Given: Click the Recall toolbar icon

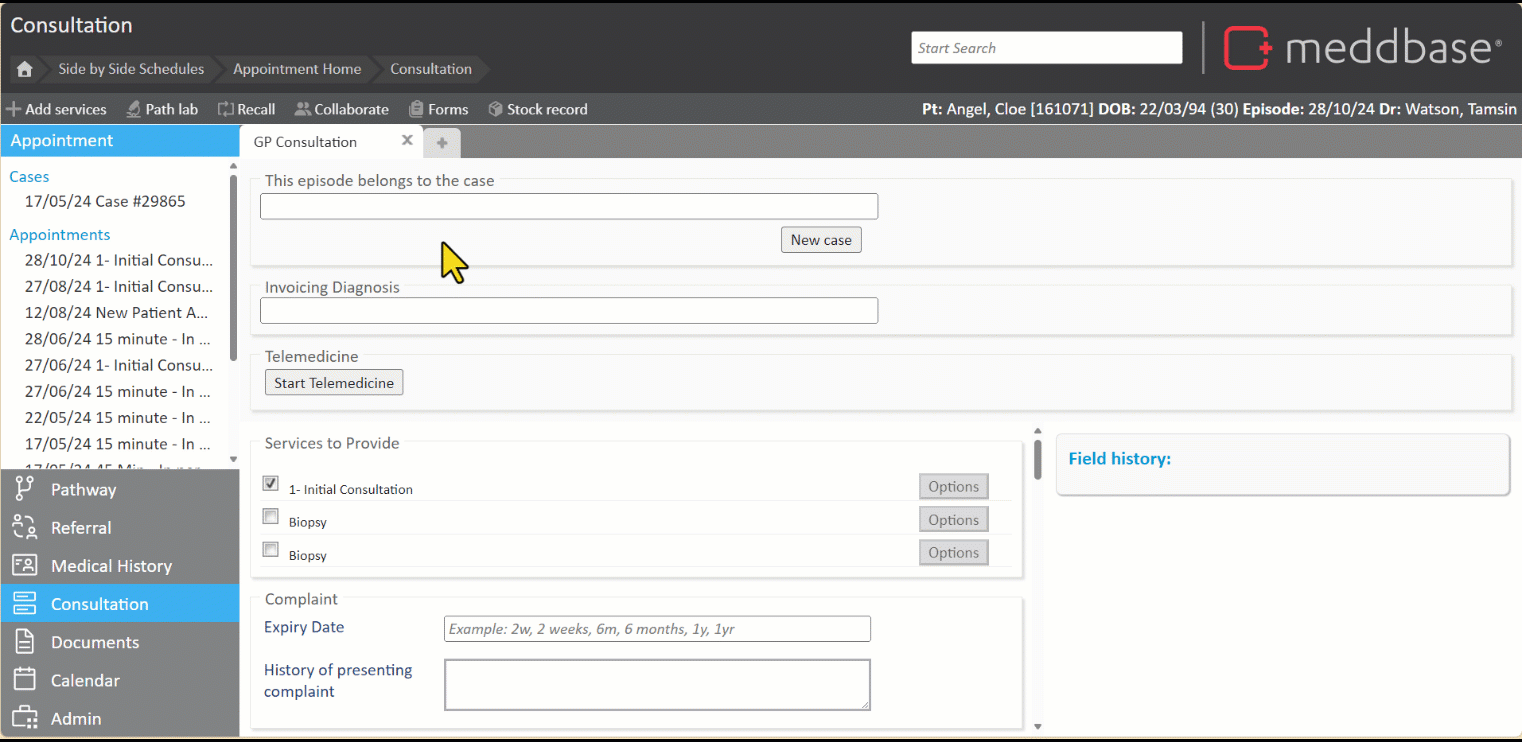Looking at the screenshot, I should click(x=246, y=109).
